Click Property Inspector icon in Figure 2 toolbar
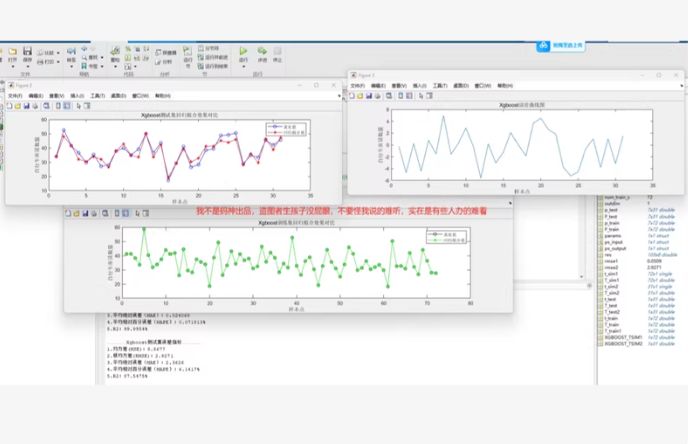Viewport: 698px width, 444px height. pyautogui.click(x=87, y=106)
